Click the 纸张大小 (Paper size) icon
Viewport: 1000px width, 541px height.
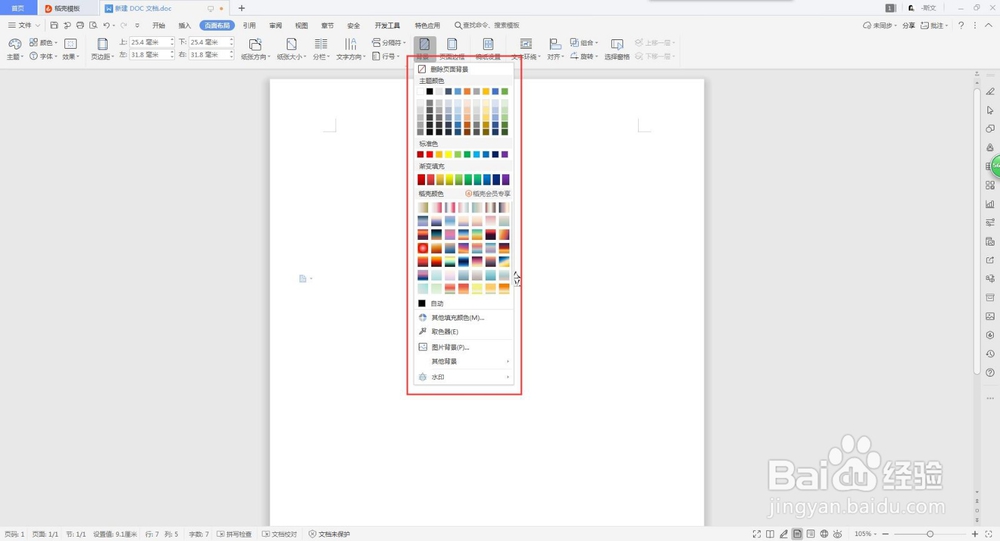pos(291,44)
